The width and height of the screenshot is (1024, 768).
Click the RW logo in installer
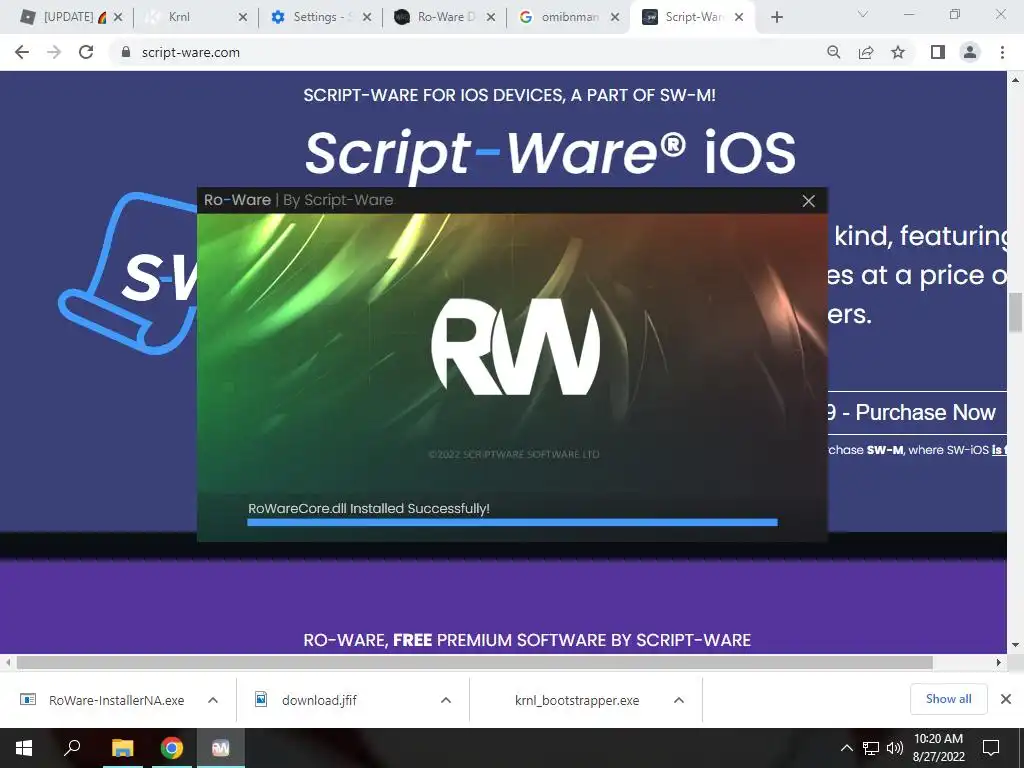click(x=515, y=346)
